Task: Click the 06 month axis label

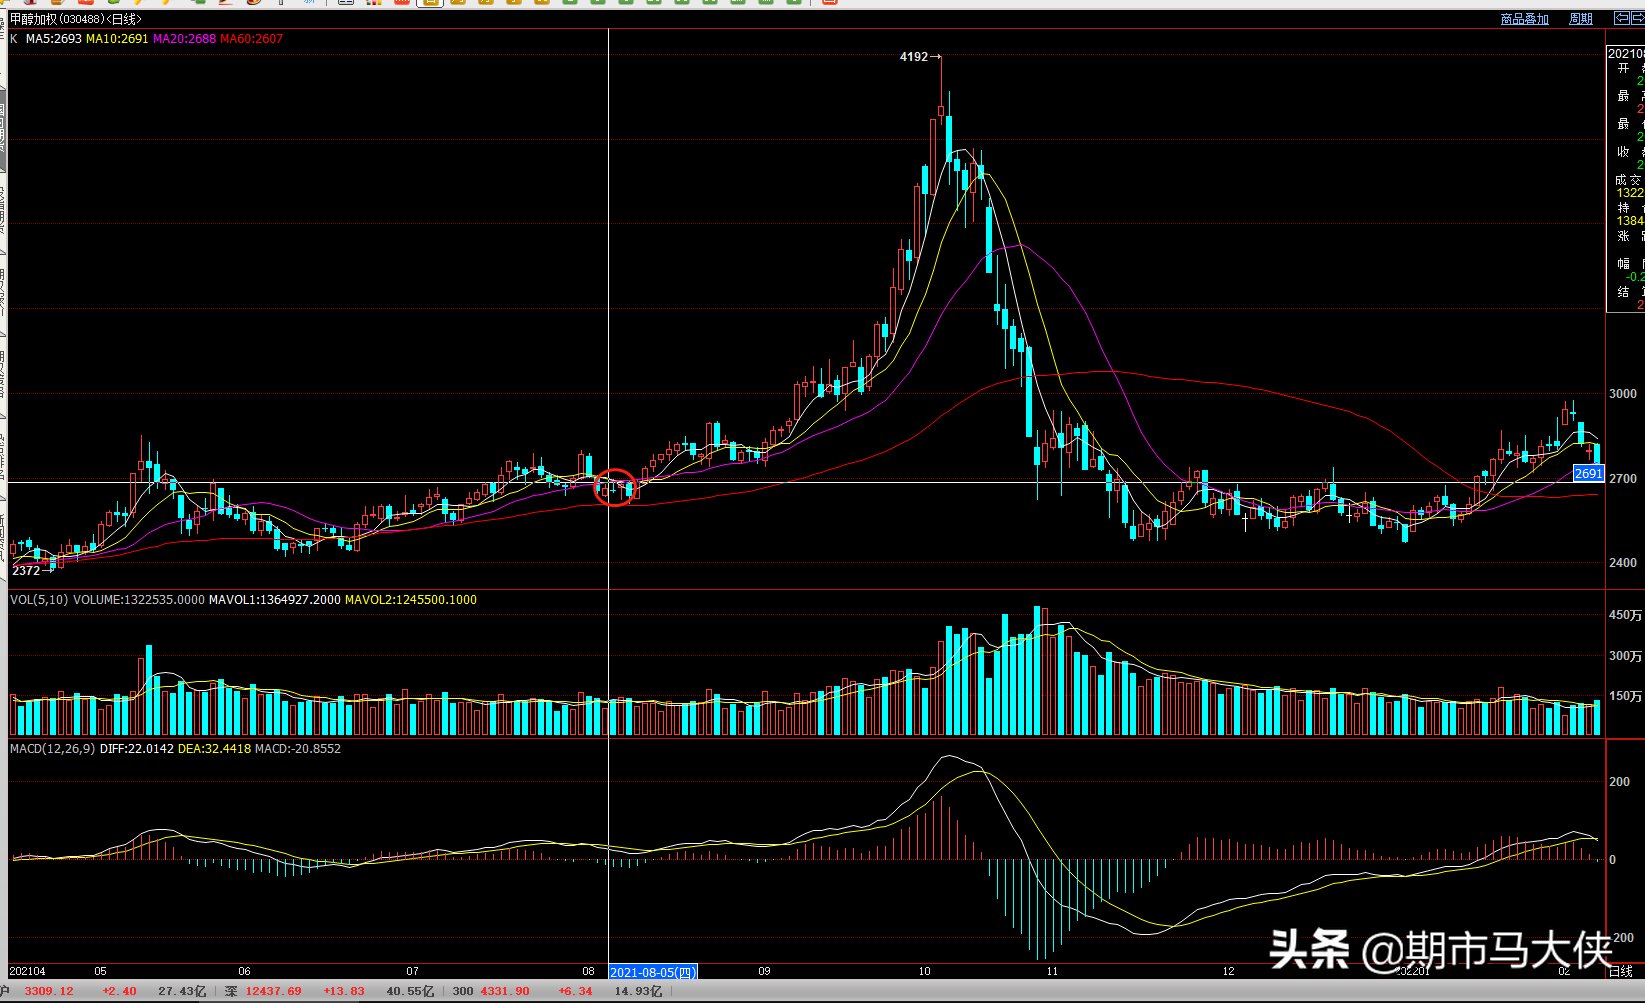Action: pos(245,971)
